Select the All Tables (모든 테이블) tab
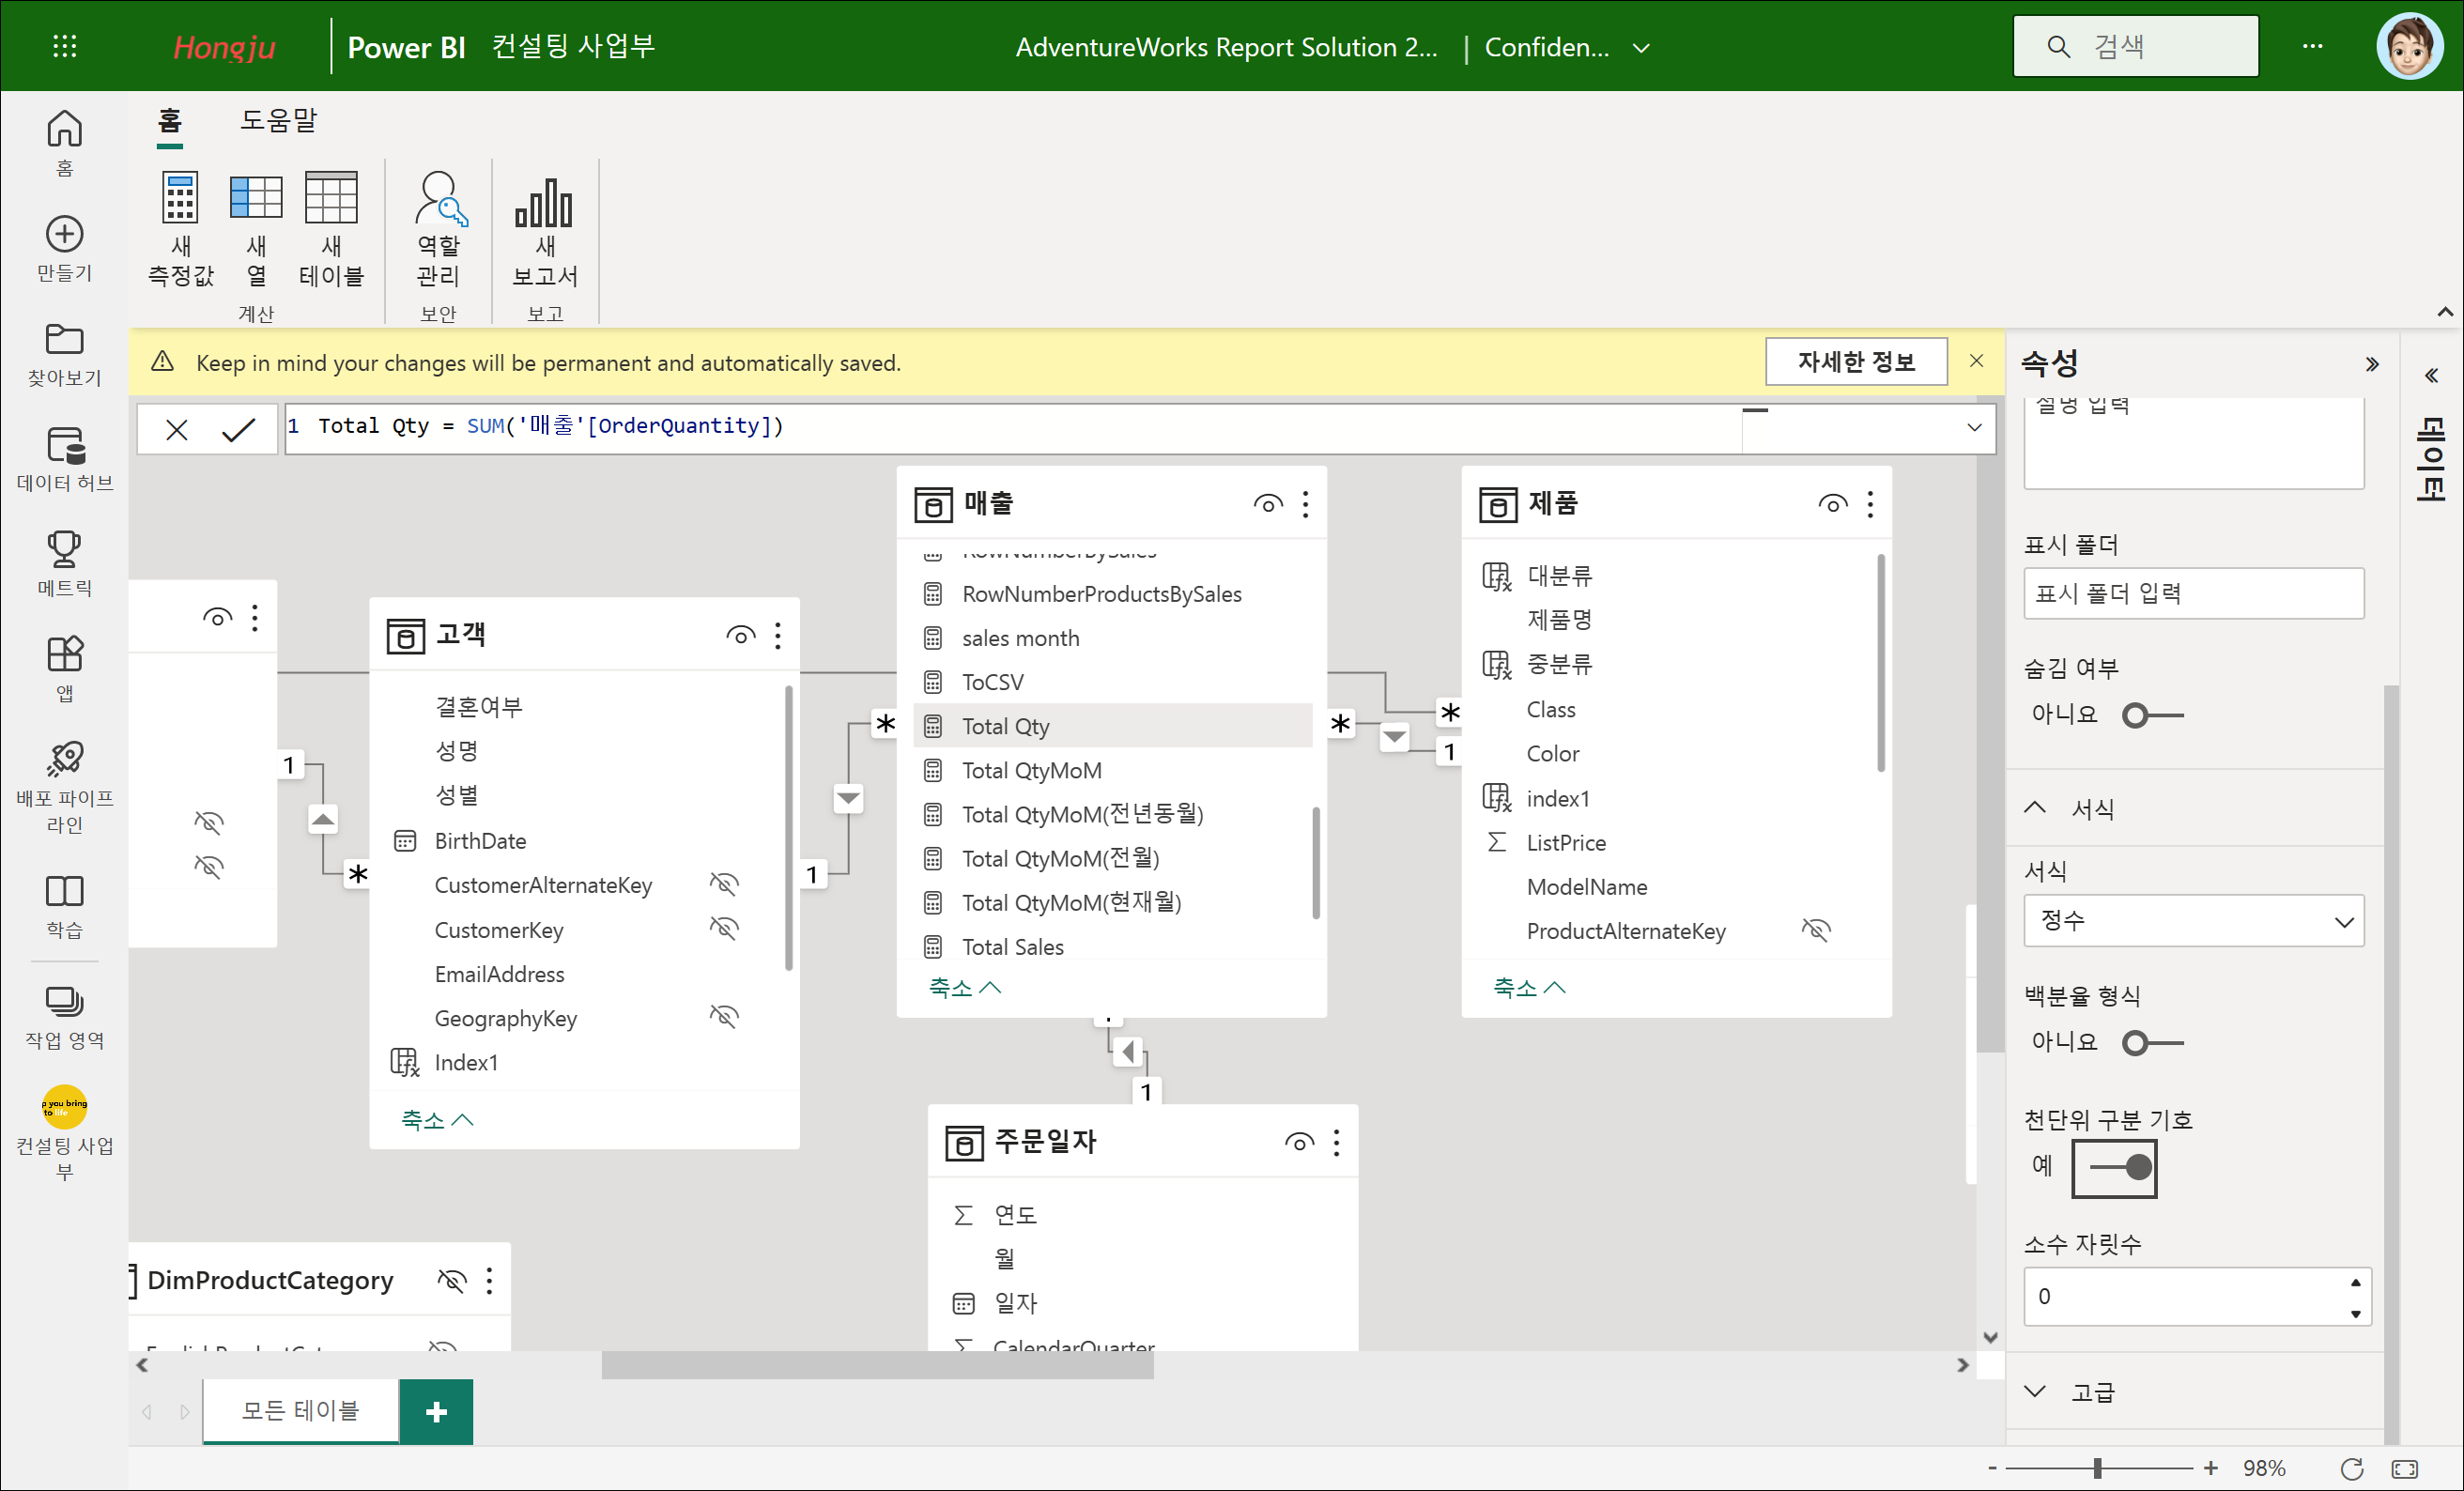The height and width of the screenshot is (1491, 2464). [x=300, y=1410]
